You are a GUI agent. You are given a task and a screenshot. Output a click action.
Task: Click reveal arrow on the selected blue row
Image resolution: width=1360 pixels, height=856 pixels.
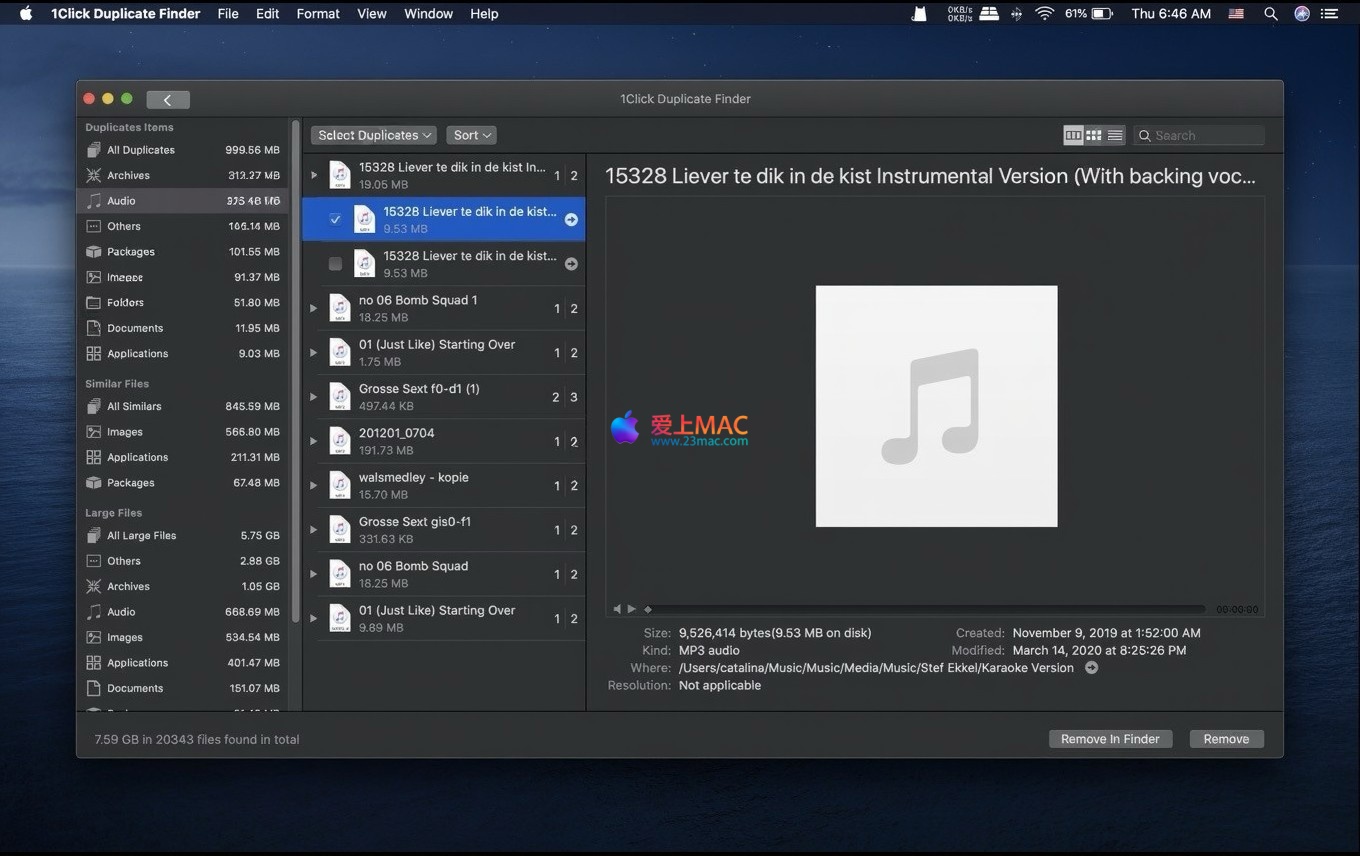(x=571, y=220)
